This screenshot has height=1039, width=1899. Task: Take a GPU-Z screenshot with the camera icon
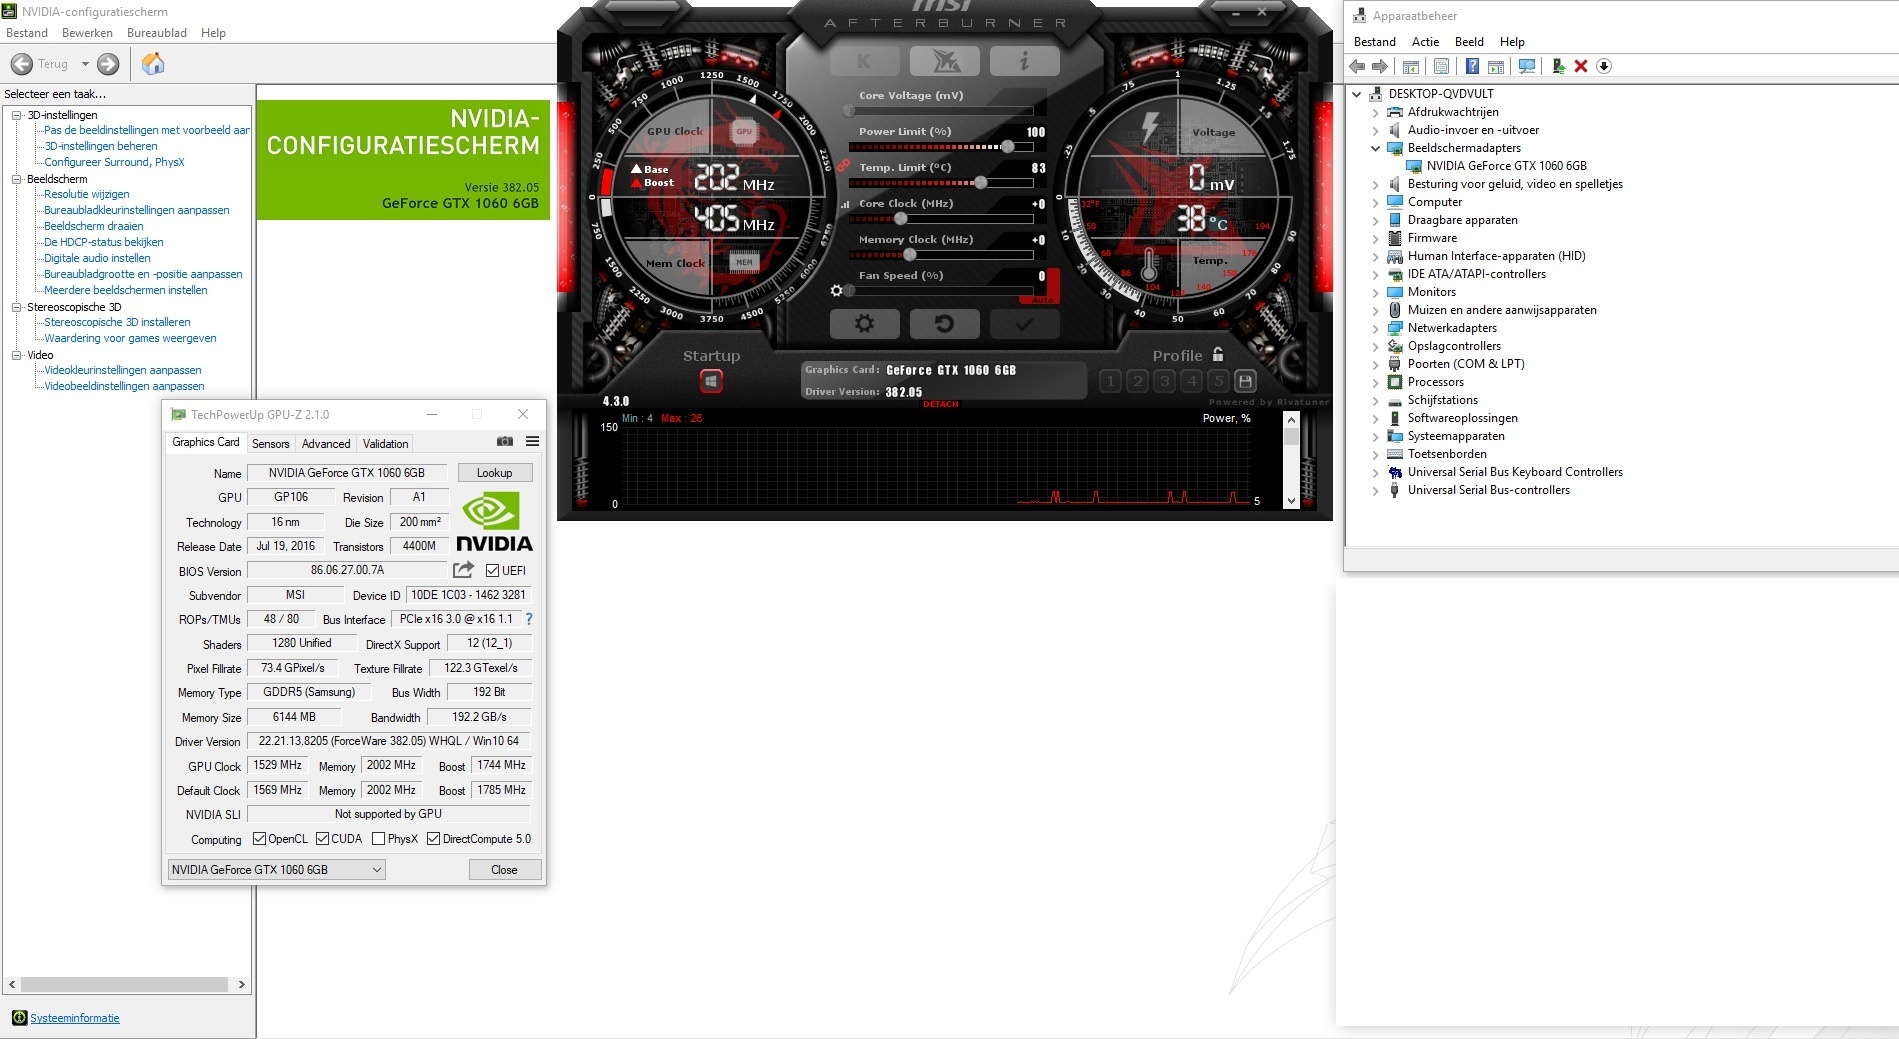point(505,442)
